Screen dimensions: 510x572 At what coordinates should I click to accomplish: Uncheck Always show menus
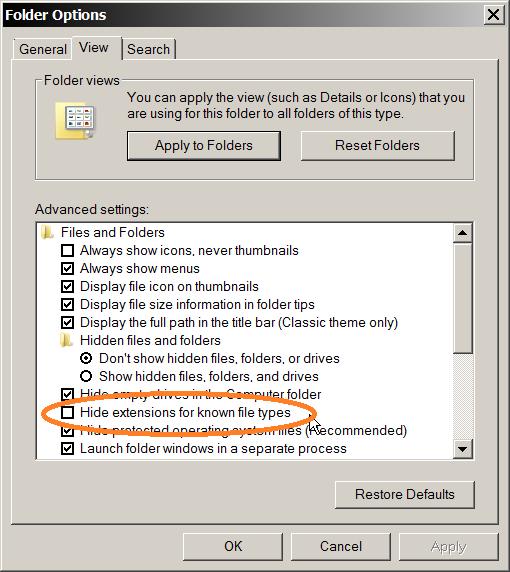pyautogui.click(x=67, y=268)
